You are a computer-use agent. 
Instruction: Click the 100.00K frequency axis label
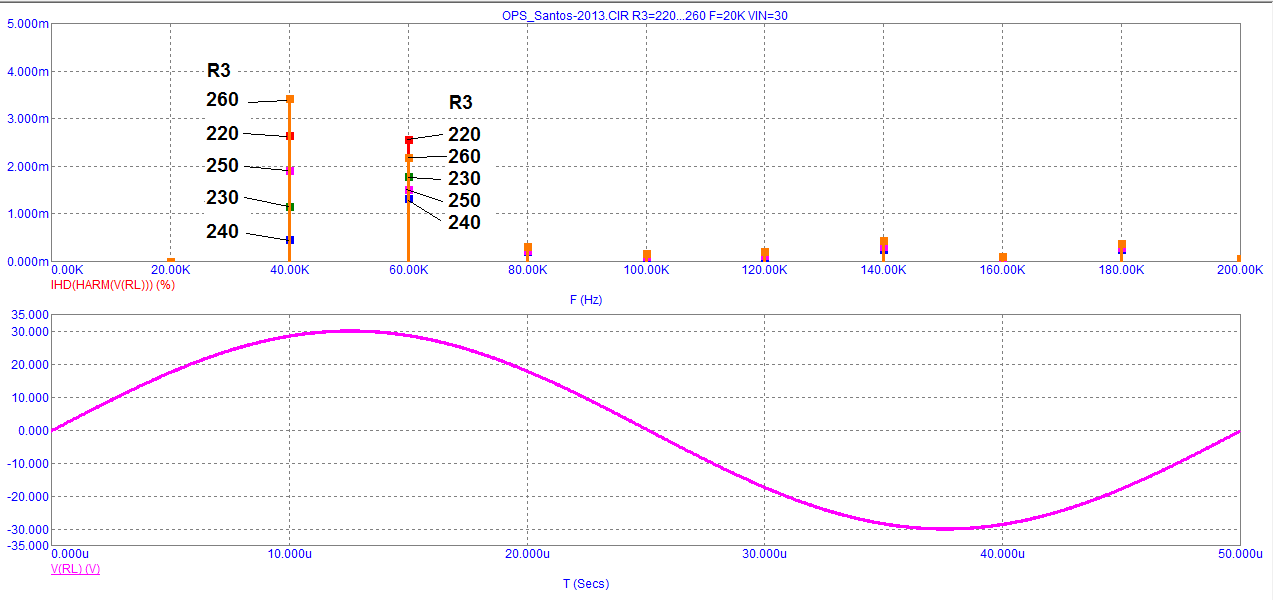pos(647,270)
